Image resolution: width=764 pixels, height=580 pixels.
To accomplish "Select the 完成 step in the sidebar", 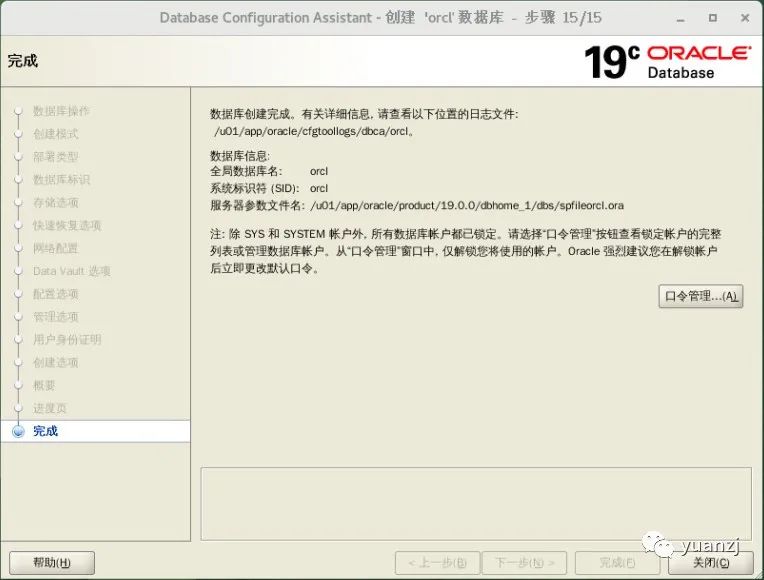I will tap(45, 431).
